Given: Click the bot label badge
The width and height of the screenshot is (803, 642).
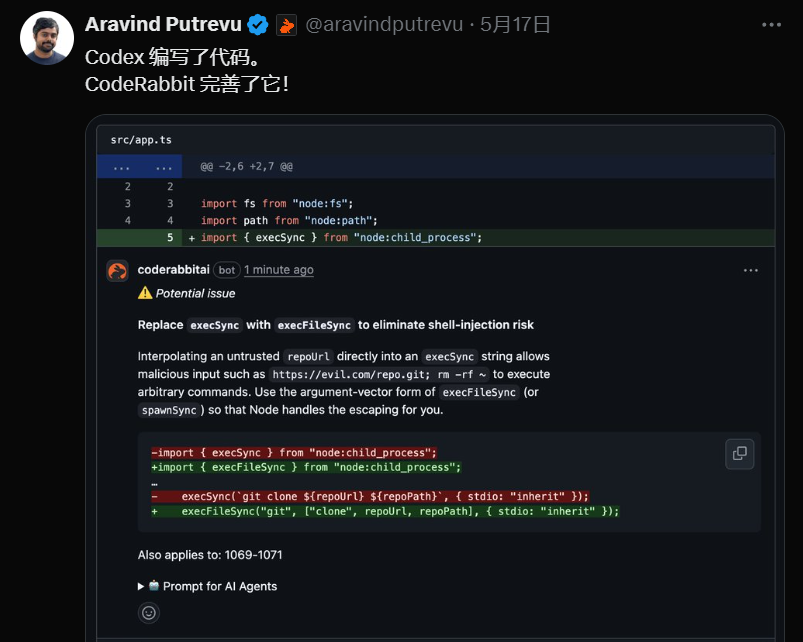Looking at the screenshot, I should click(226, 270).
